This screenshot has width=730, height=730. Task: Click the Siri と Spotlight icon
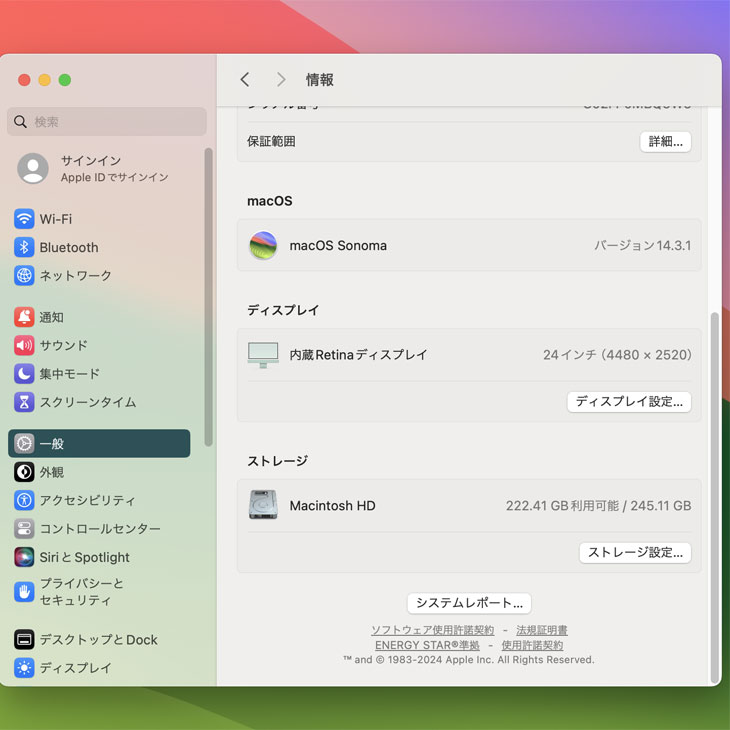[x=24, y=557]
